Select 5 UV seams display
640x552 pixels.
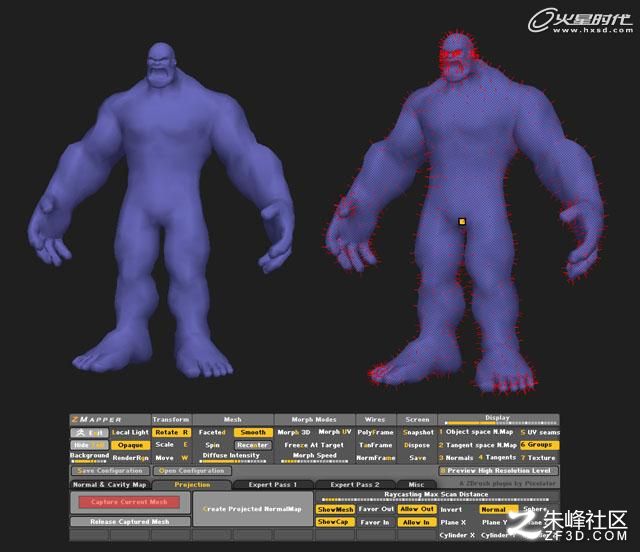(x=540, y=432)
